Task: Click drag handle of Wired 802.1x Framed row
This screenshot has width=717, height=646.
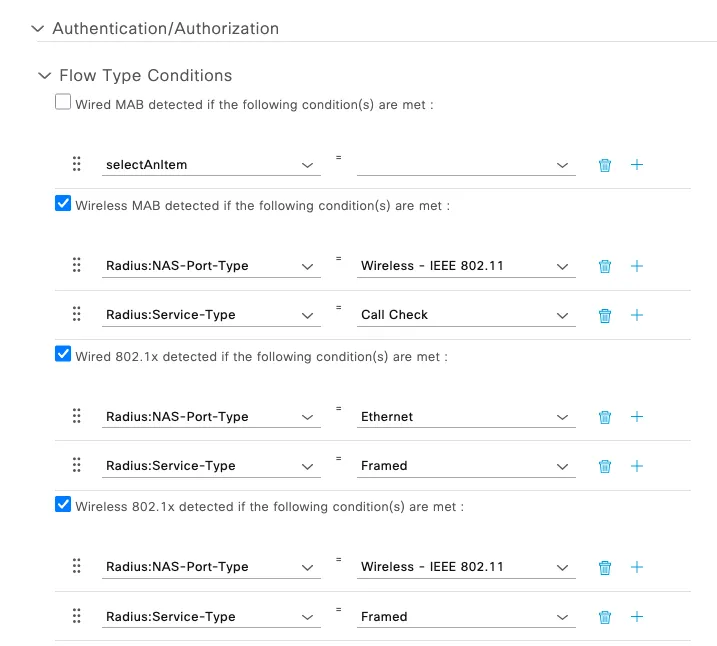Action: pyautogui.click(x=76, y=464)
